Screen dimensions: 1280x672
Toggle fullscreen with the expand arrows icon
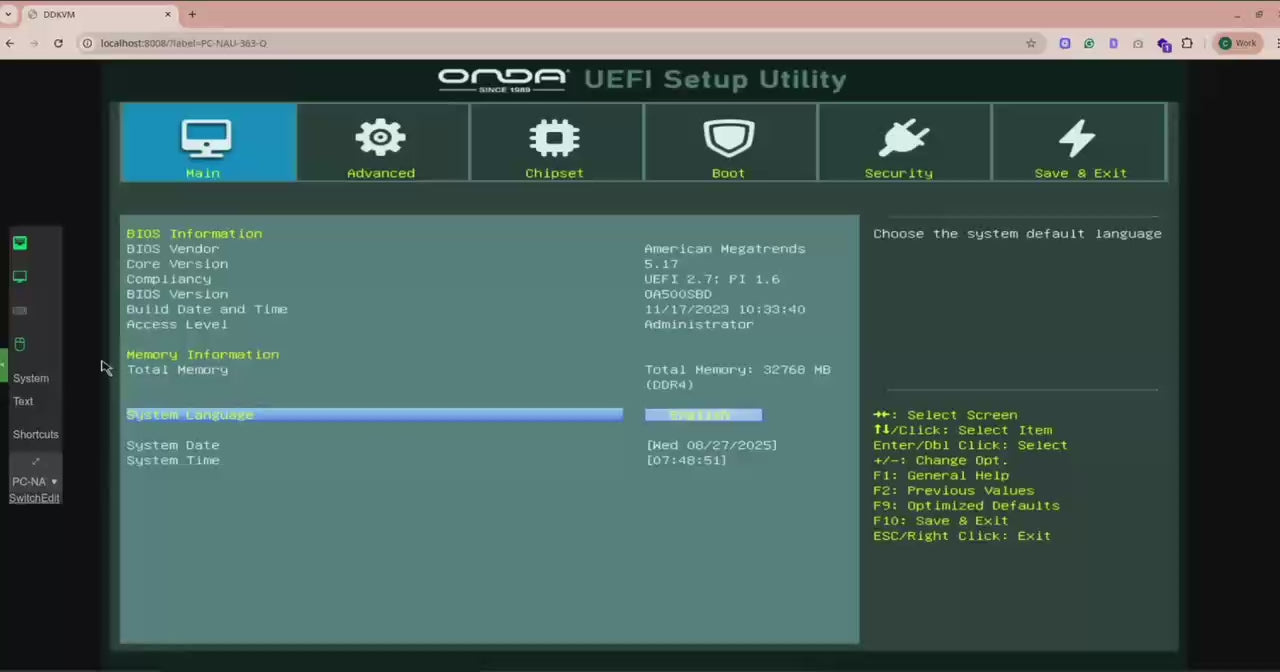(x=36, y=461)
